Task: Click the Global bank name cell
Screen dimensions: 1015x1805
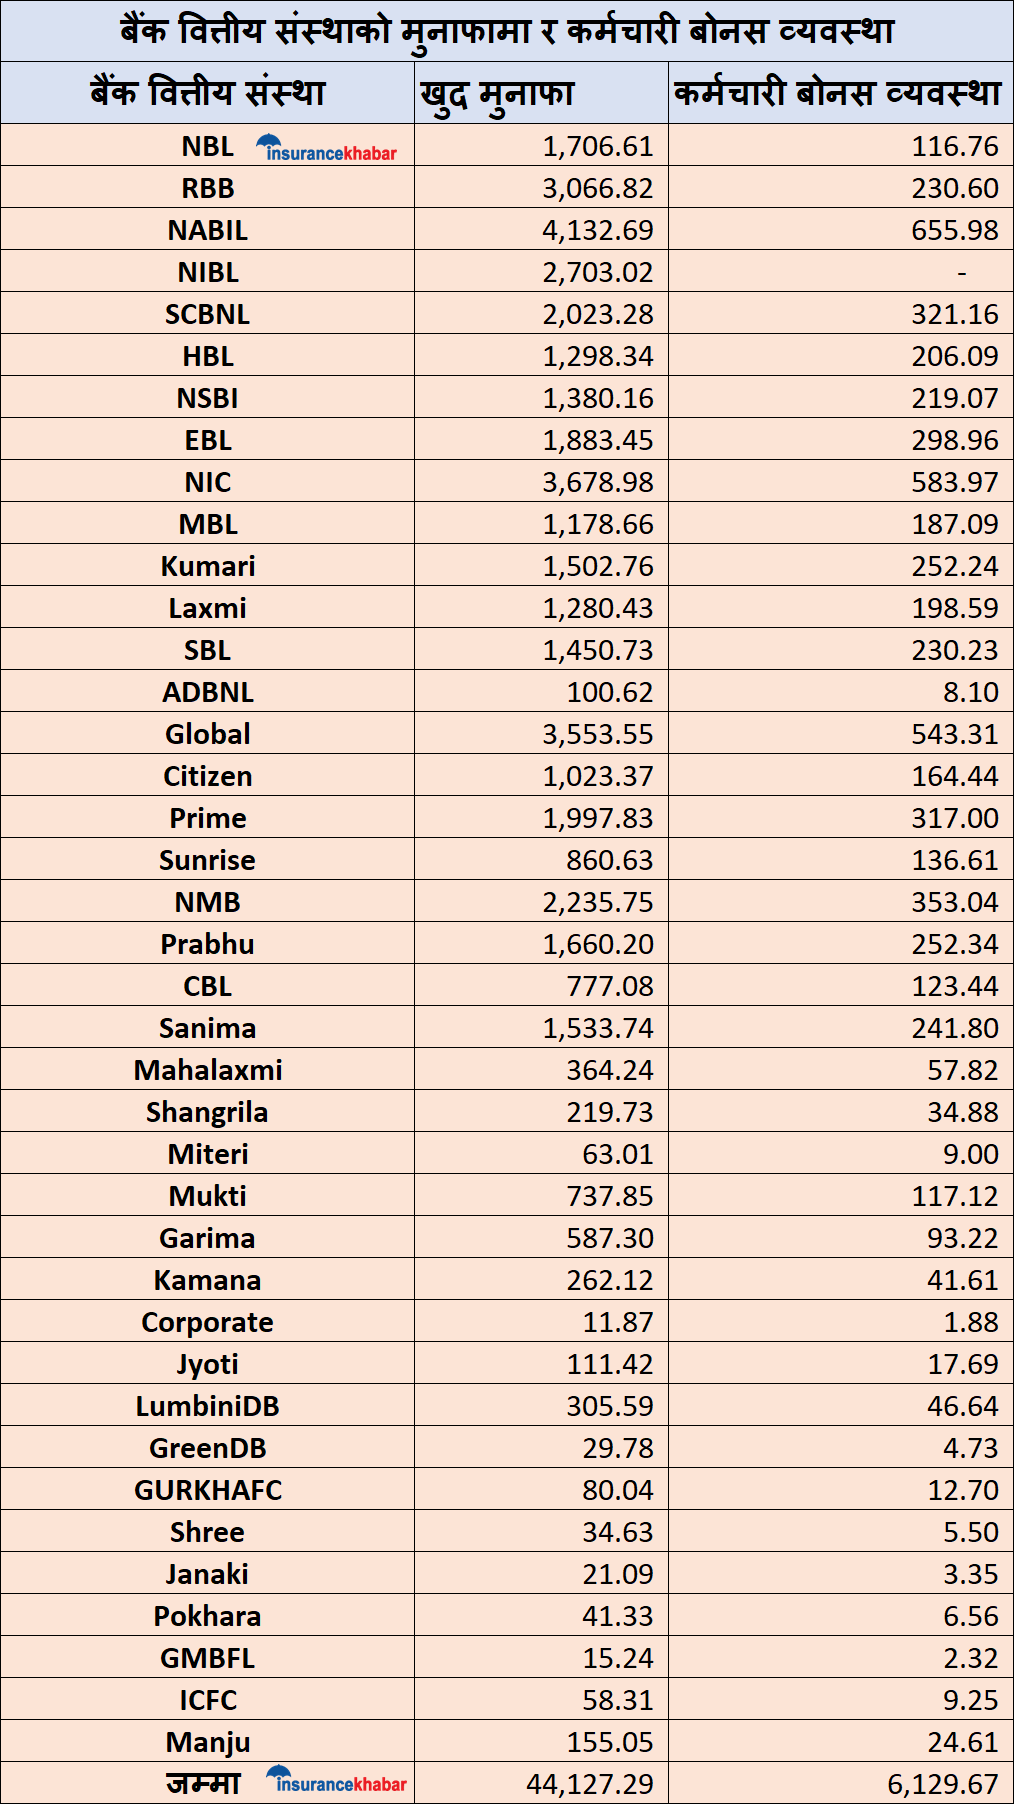Action: [208, 734]
